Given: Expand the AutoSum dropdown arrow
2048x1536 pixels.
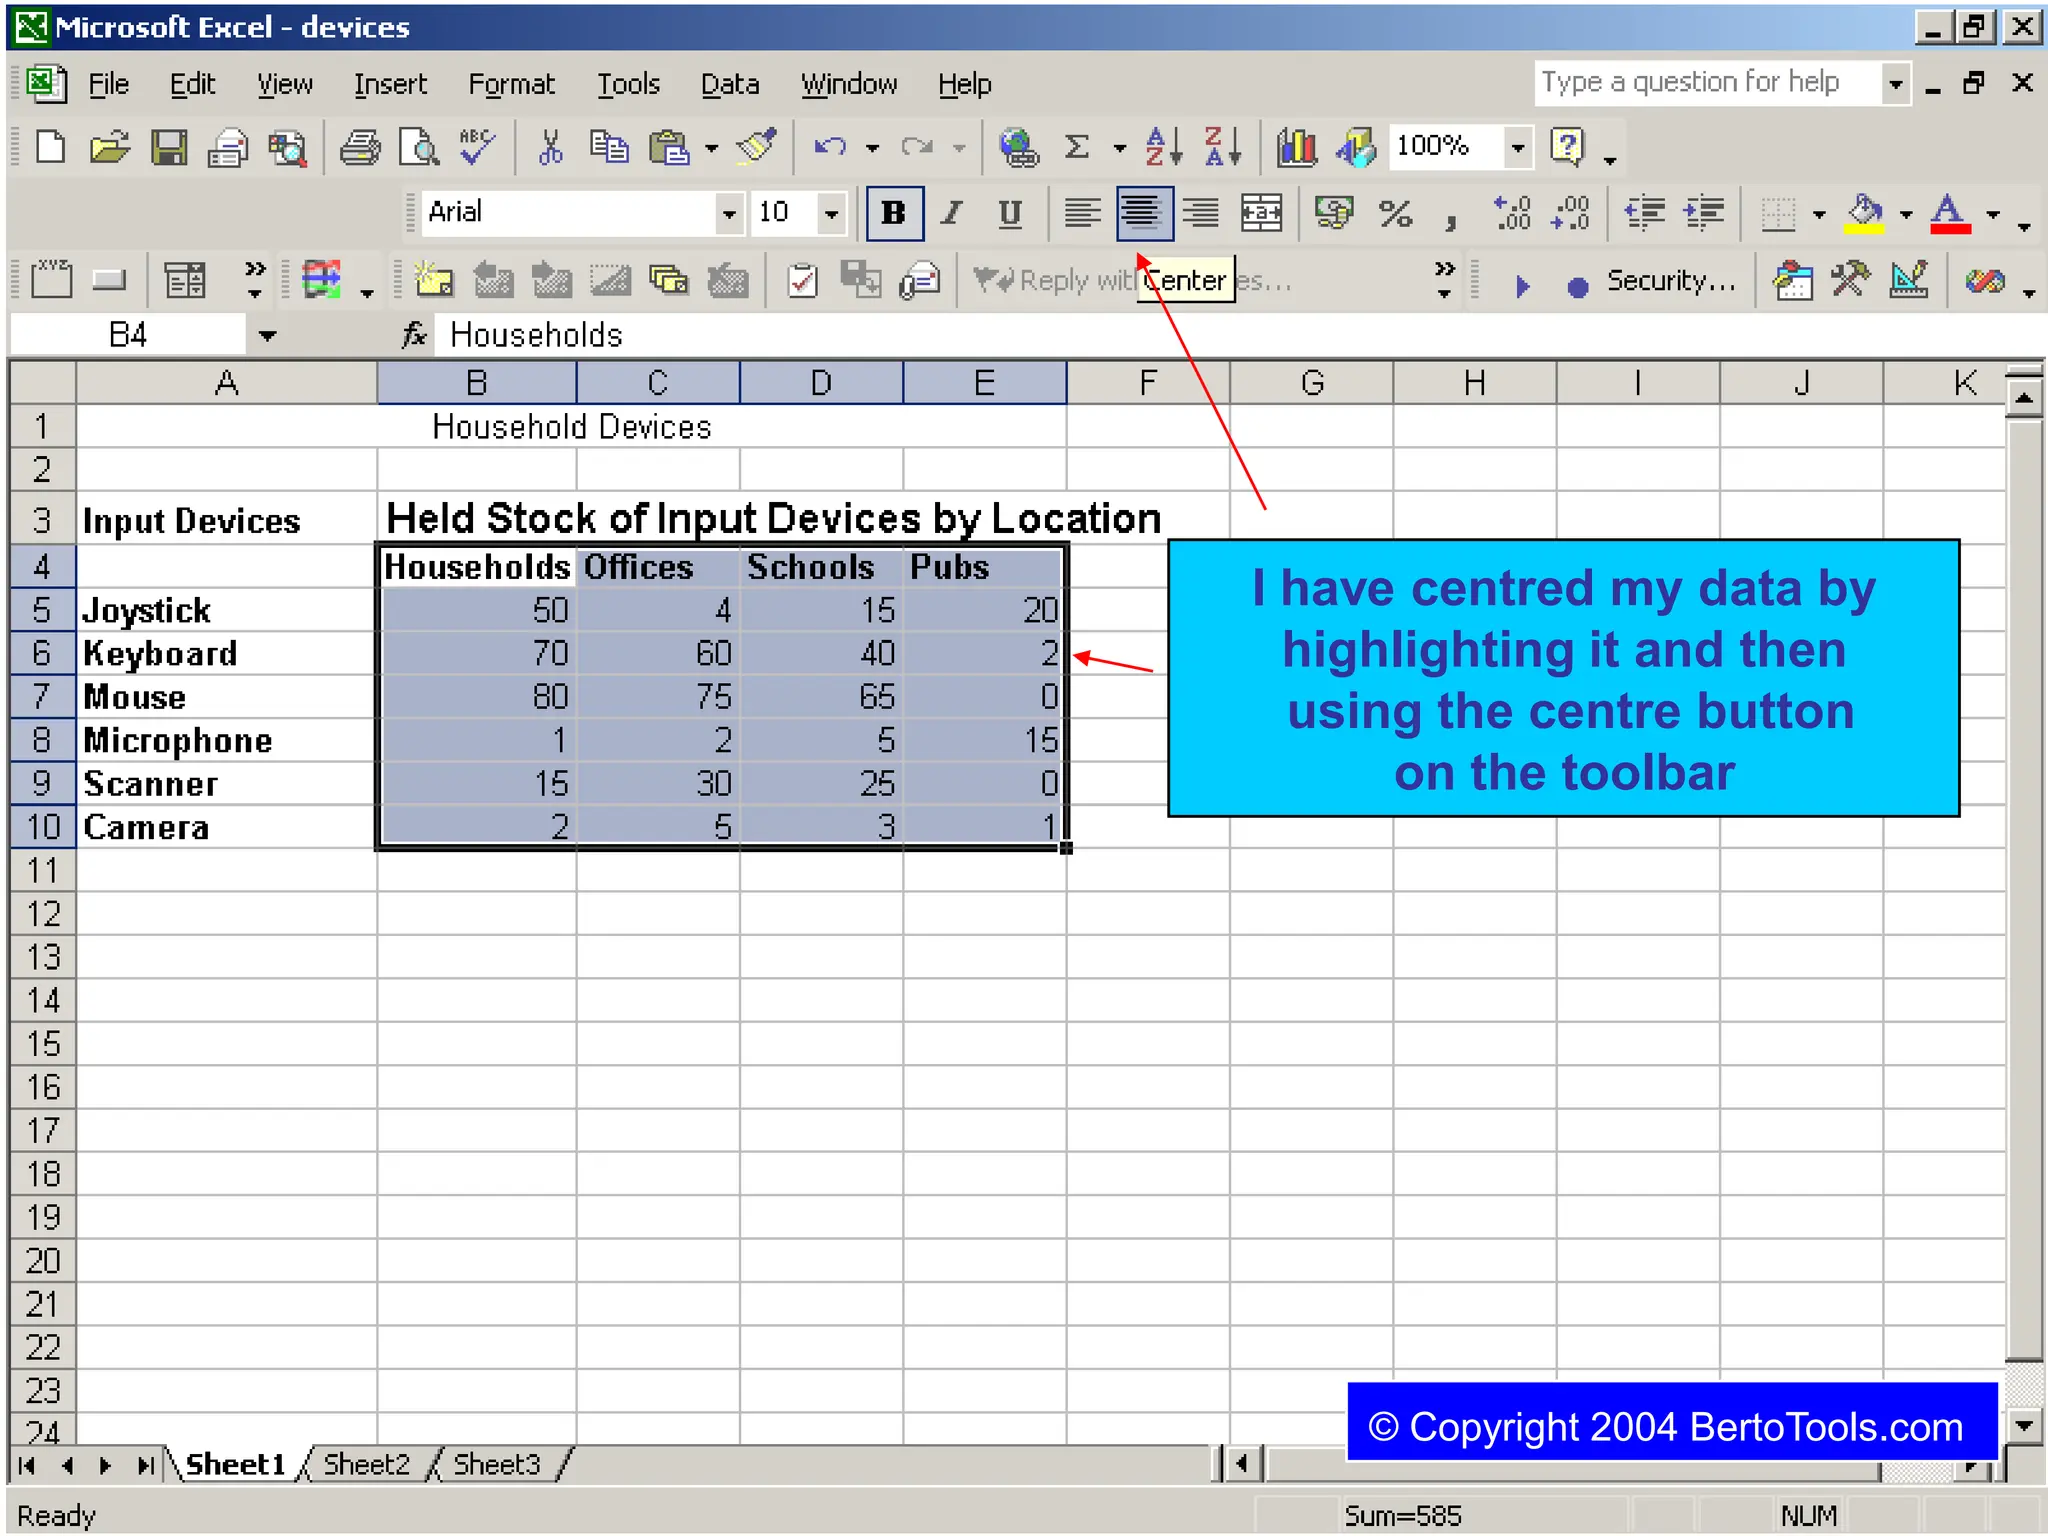Looking at the screenshot, I should tap(1120, 149).
